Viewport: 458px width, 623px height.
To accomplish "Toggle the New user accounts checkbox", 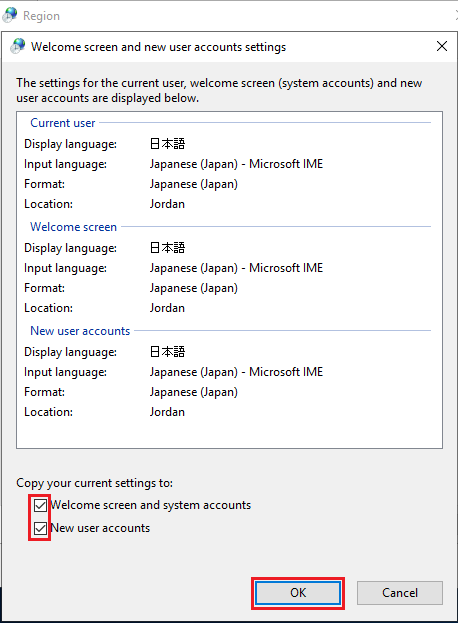I will [40, 528].
